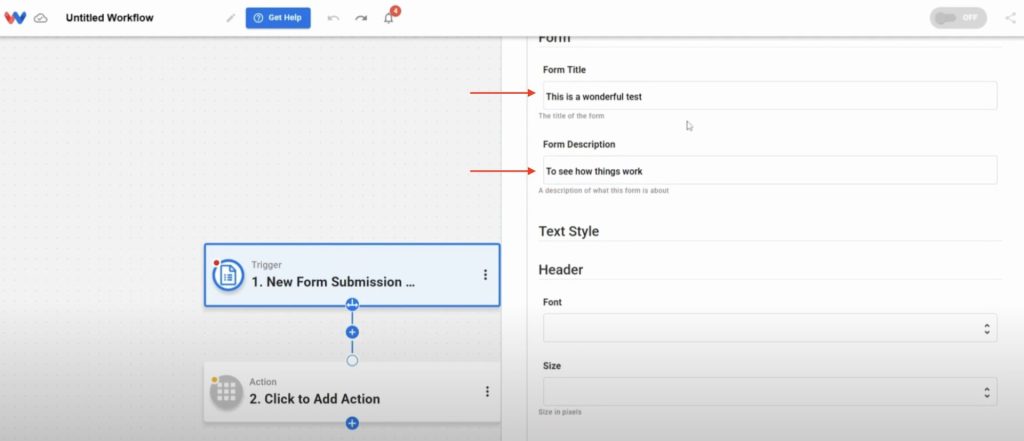1024x441 pixels.
Task: Click the pencil icon to rename workflow
Action: pos(231,18)
